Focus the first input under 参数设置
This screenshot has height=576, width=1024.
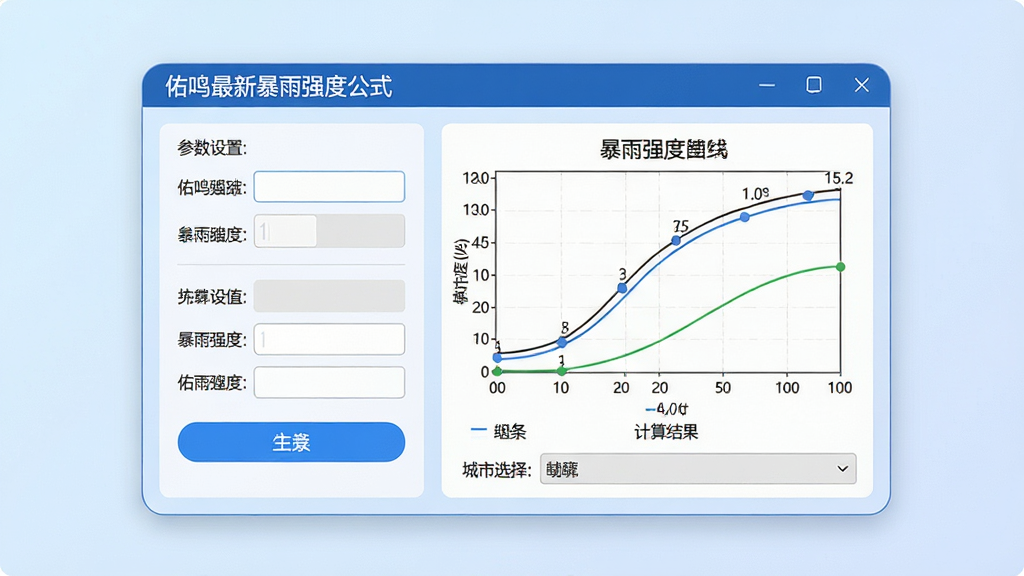click(329, 187)
